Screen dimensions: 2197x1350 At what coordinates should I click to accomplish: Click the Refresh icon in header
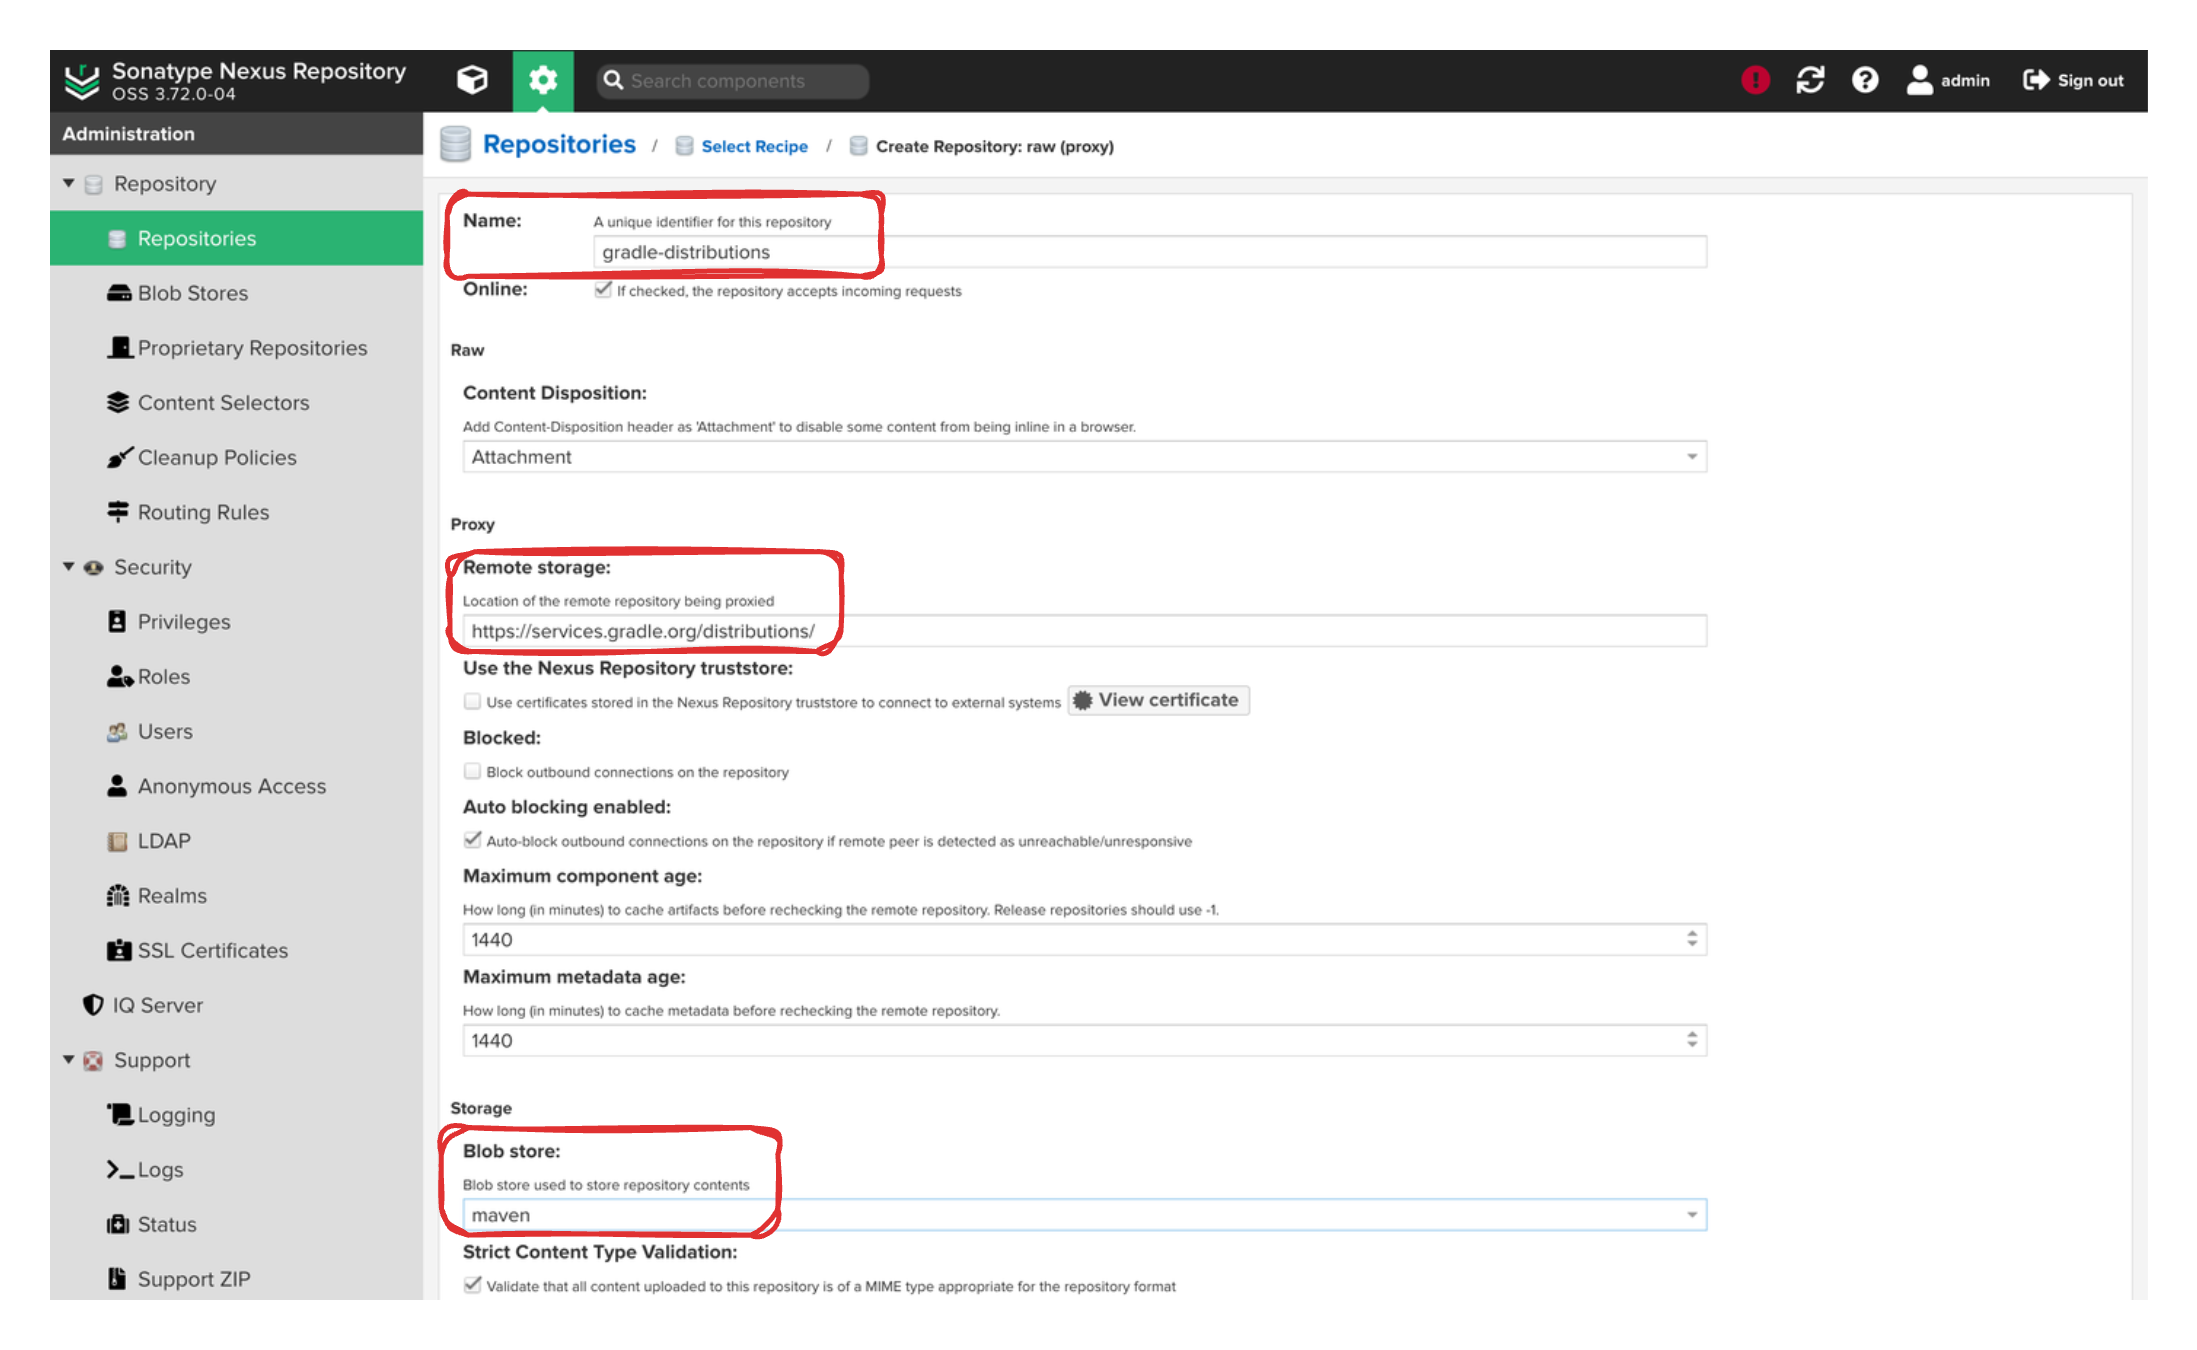[1810, 80]
